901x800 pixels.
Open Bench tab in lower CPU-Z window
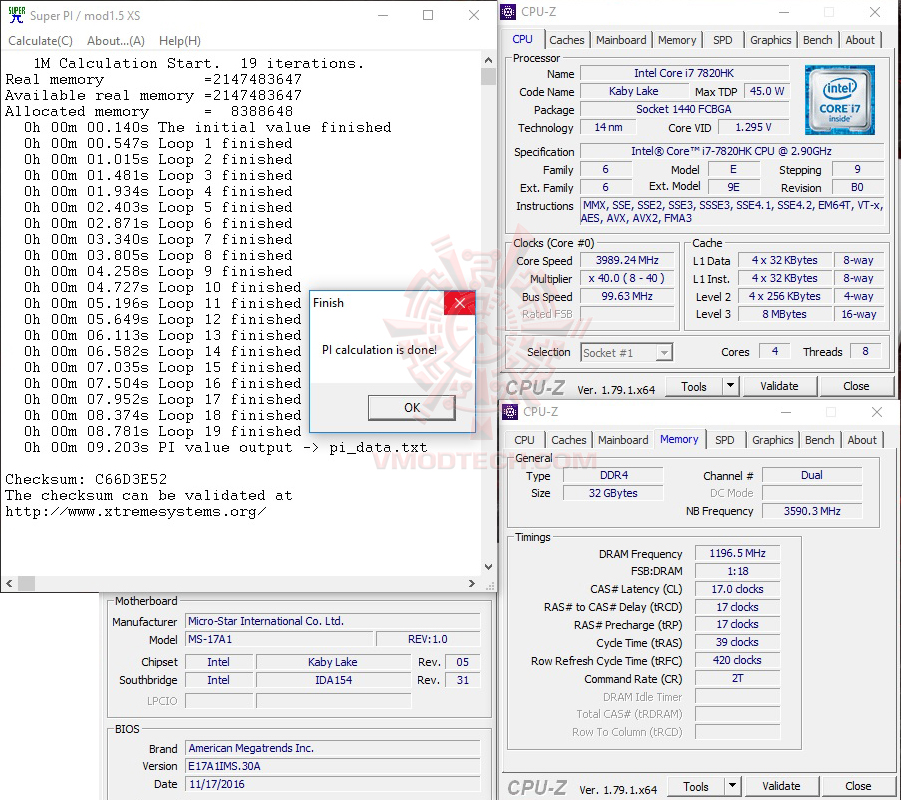coord(819,440)
